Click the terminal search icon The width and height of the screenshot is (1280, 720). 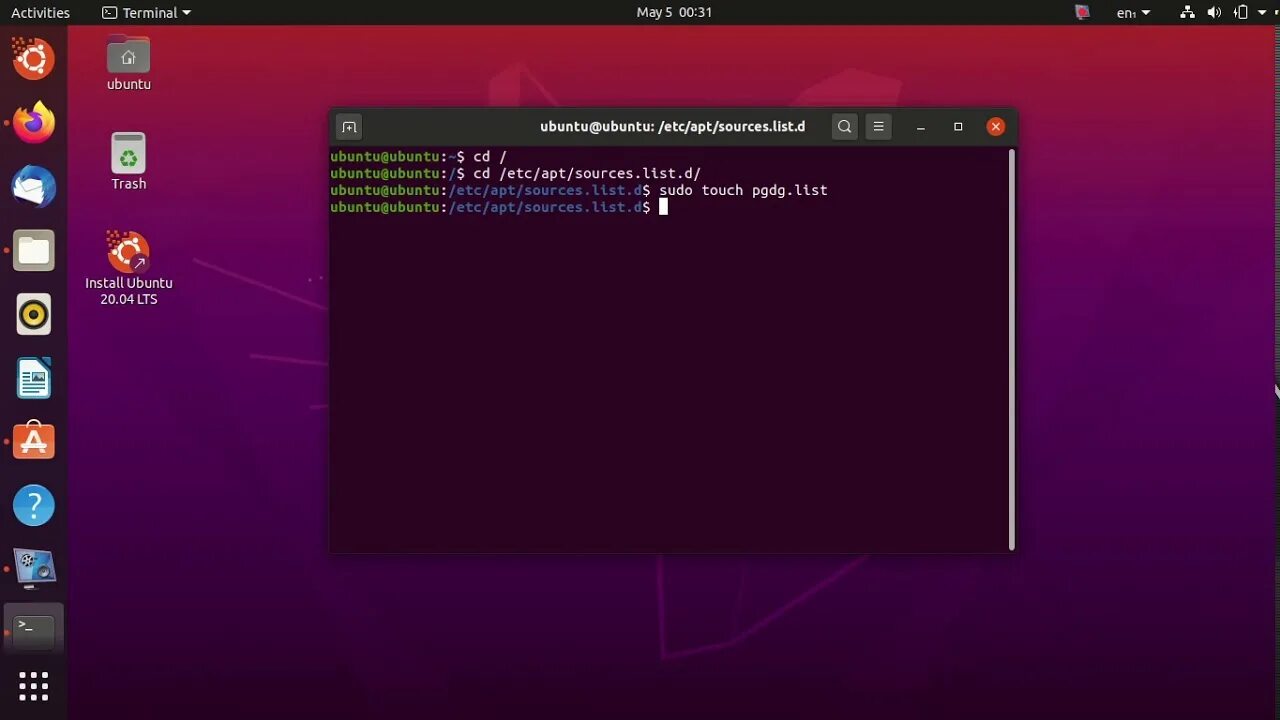[x=845, y=127]
